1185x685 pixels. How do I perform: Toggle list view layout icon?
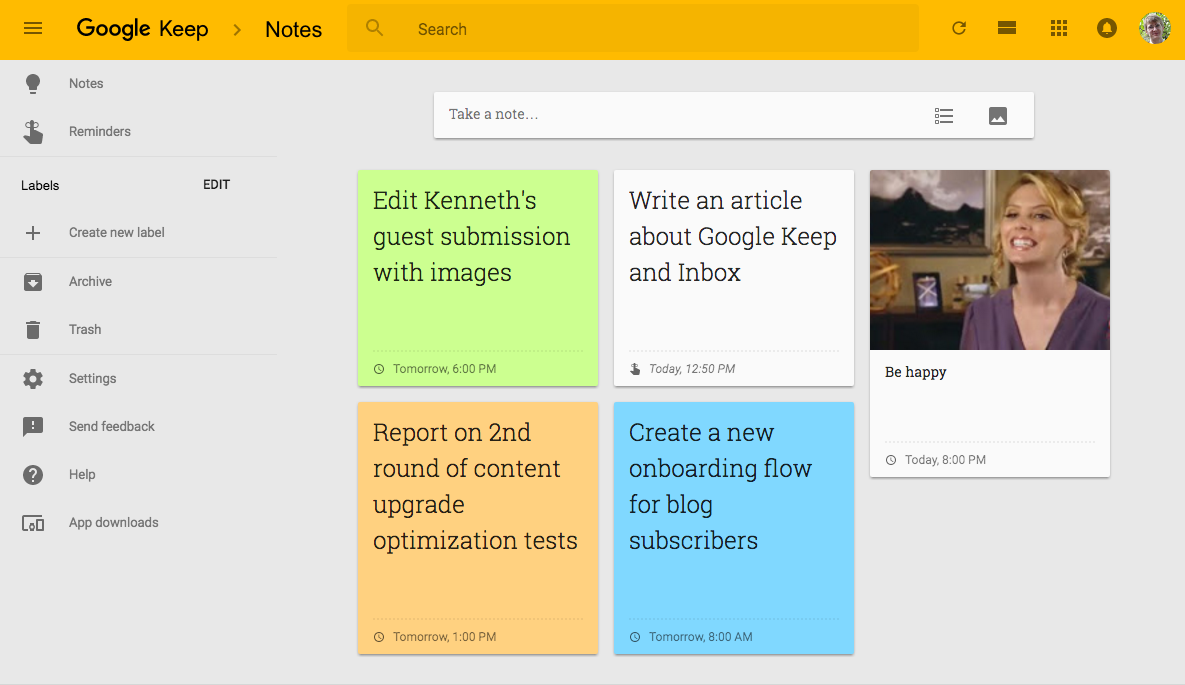click(1007, 29)
